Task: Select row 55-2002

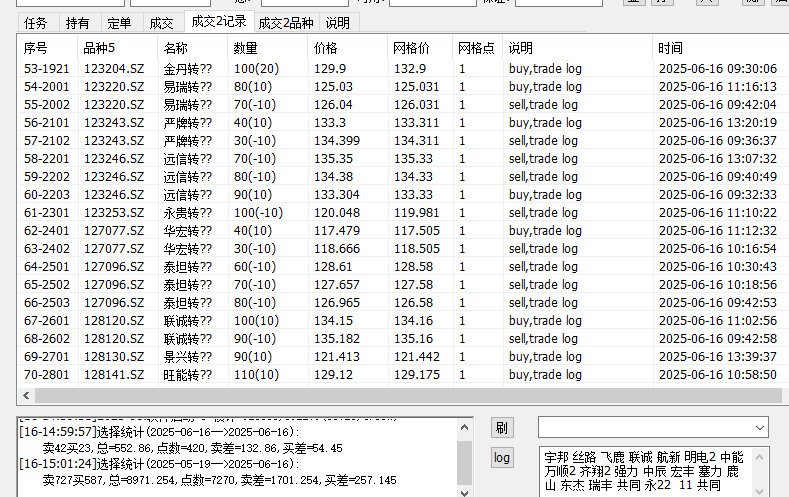Action: (403, 105)
